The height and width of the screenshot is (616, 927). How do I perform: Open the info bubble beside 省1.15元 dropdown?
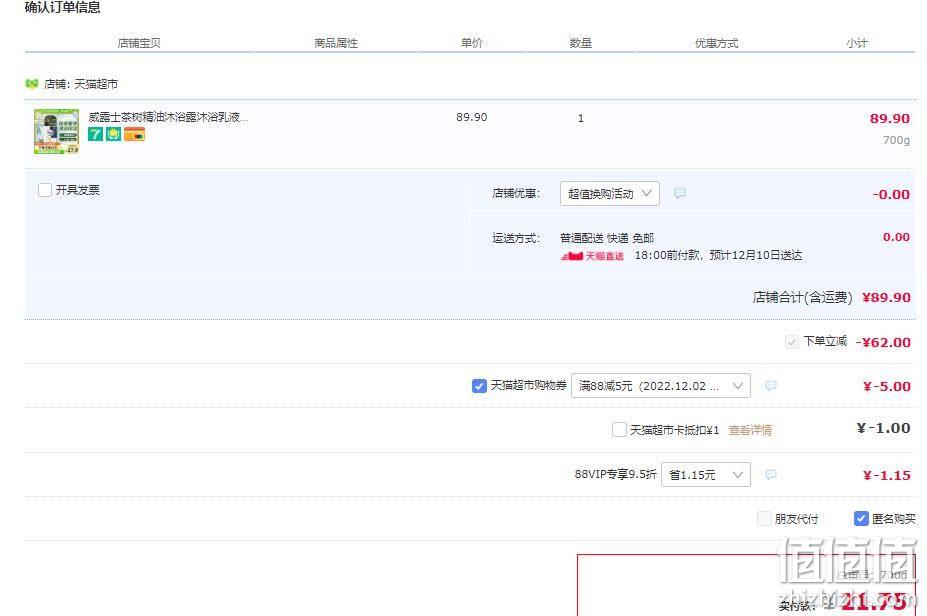[x=770, y=474]
